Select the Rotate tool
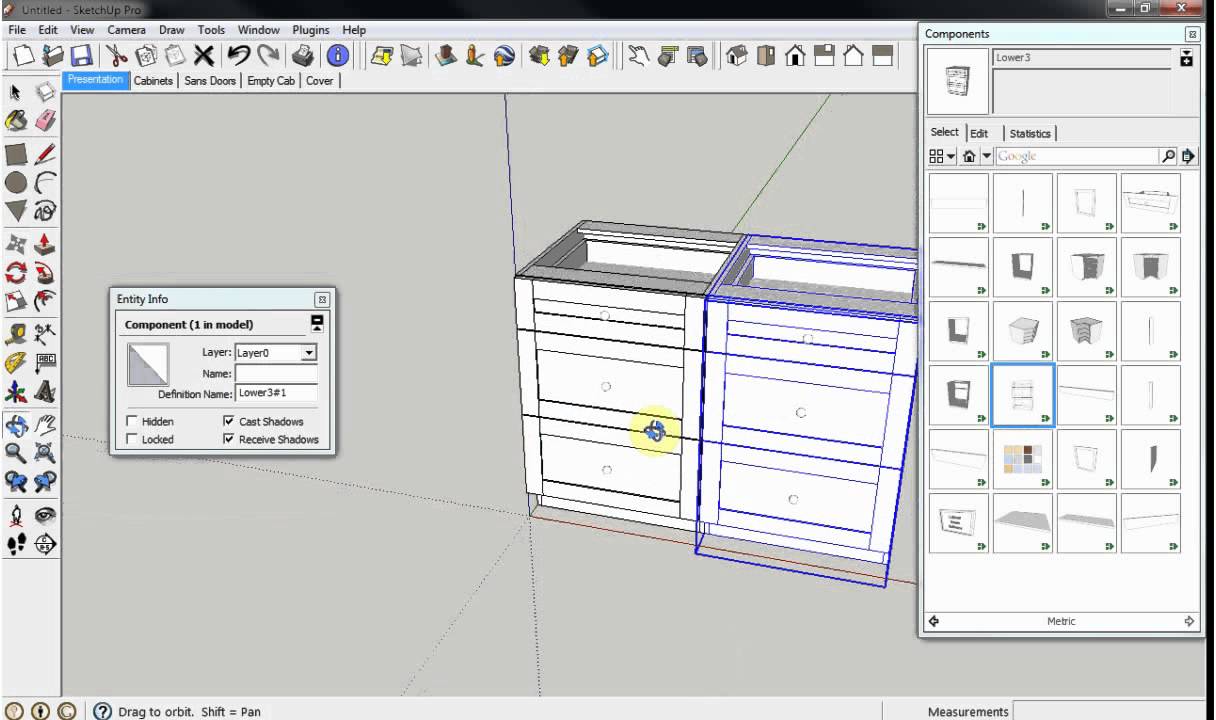This screenshot has height=720, width=1216. (15, 273)
